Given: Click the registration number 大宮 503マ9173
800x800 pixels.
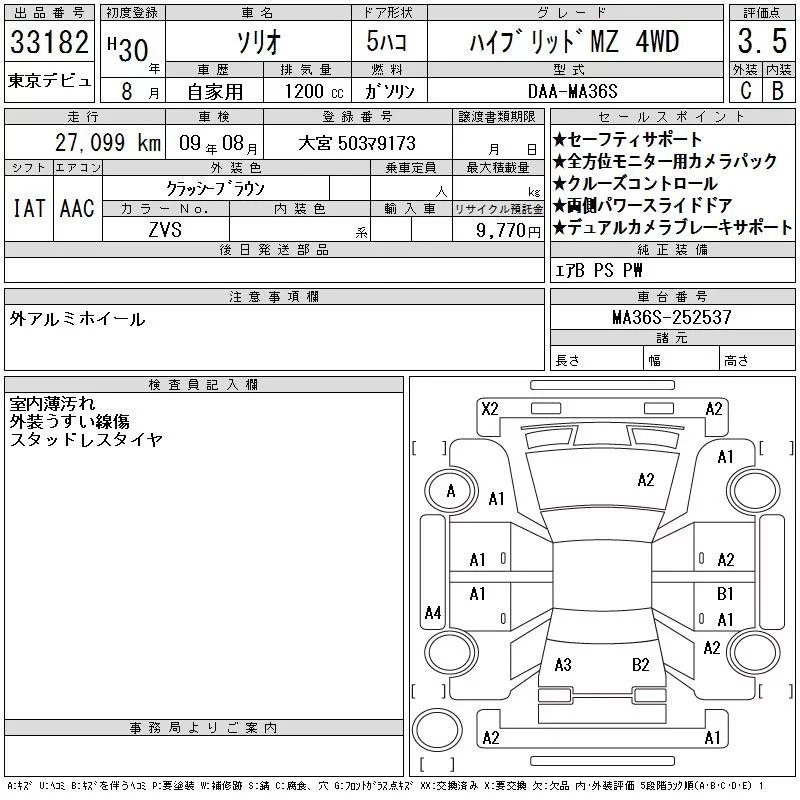Looking at the screenshot, I should [357, 144].
